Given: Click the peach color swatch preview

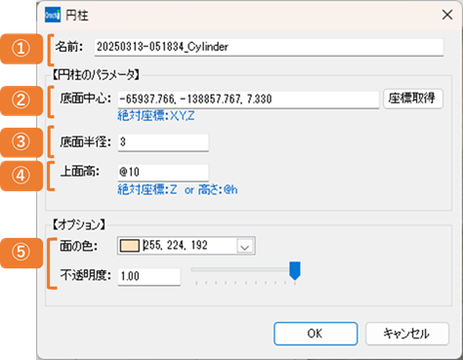Looking at the screenshot, I should pos(129,246).
